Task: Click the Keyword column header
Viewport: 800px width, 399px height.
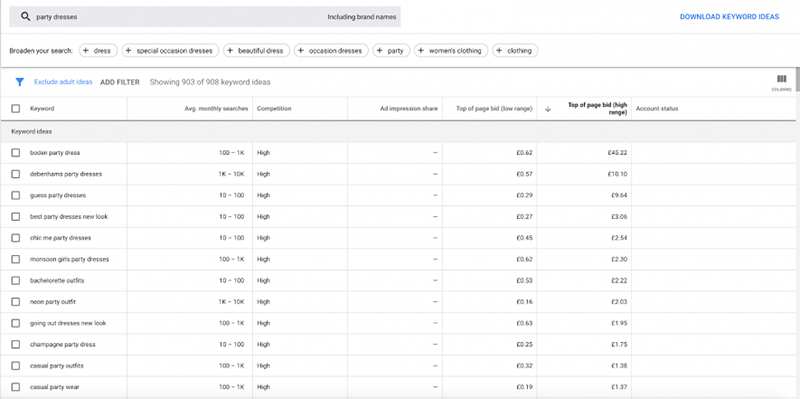Action: [42, 109]
